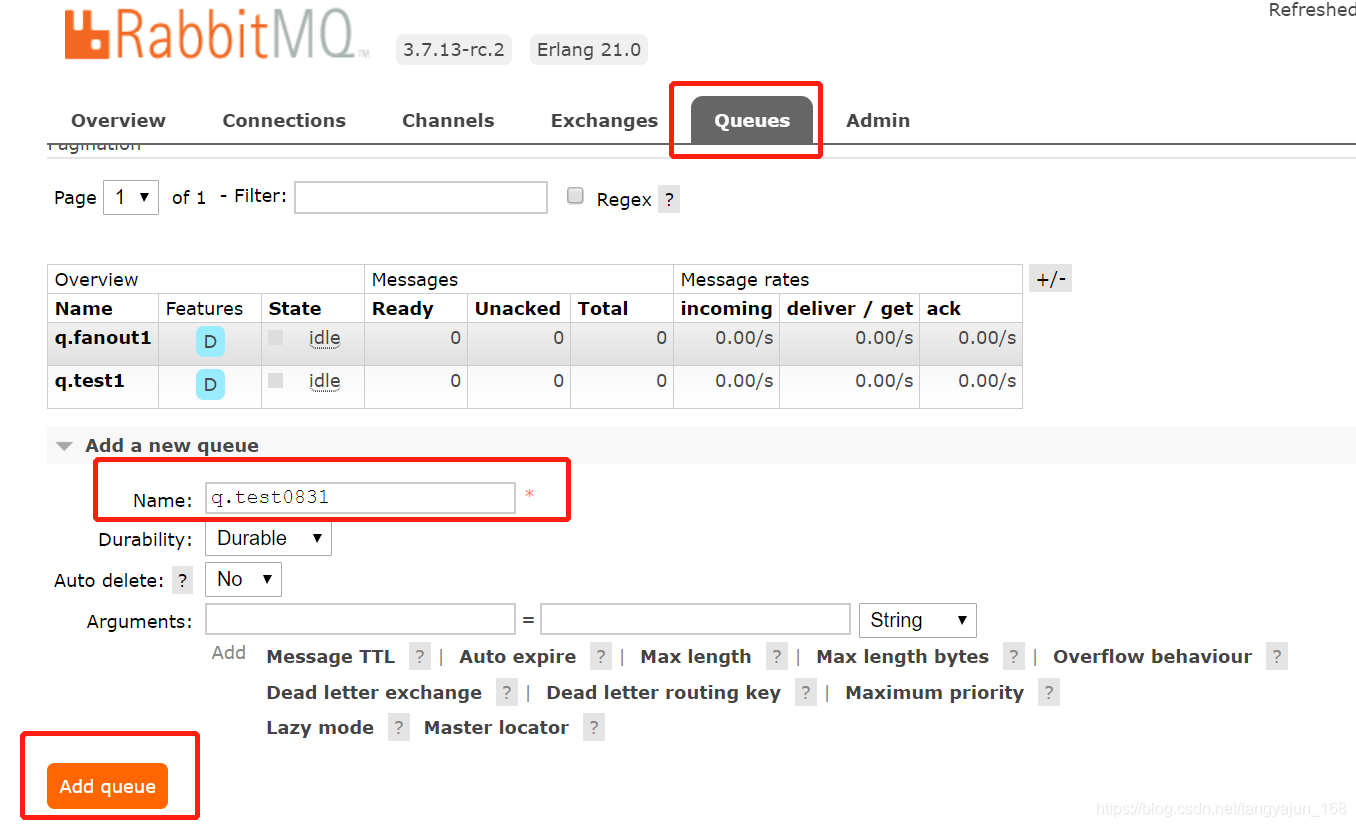1356x827 pixels.
Task: Open the Auto delete dropdown
Action: (x=243, y=579)
